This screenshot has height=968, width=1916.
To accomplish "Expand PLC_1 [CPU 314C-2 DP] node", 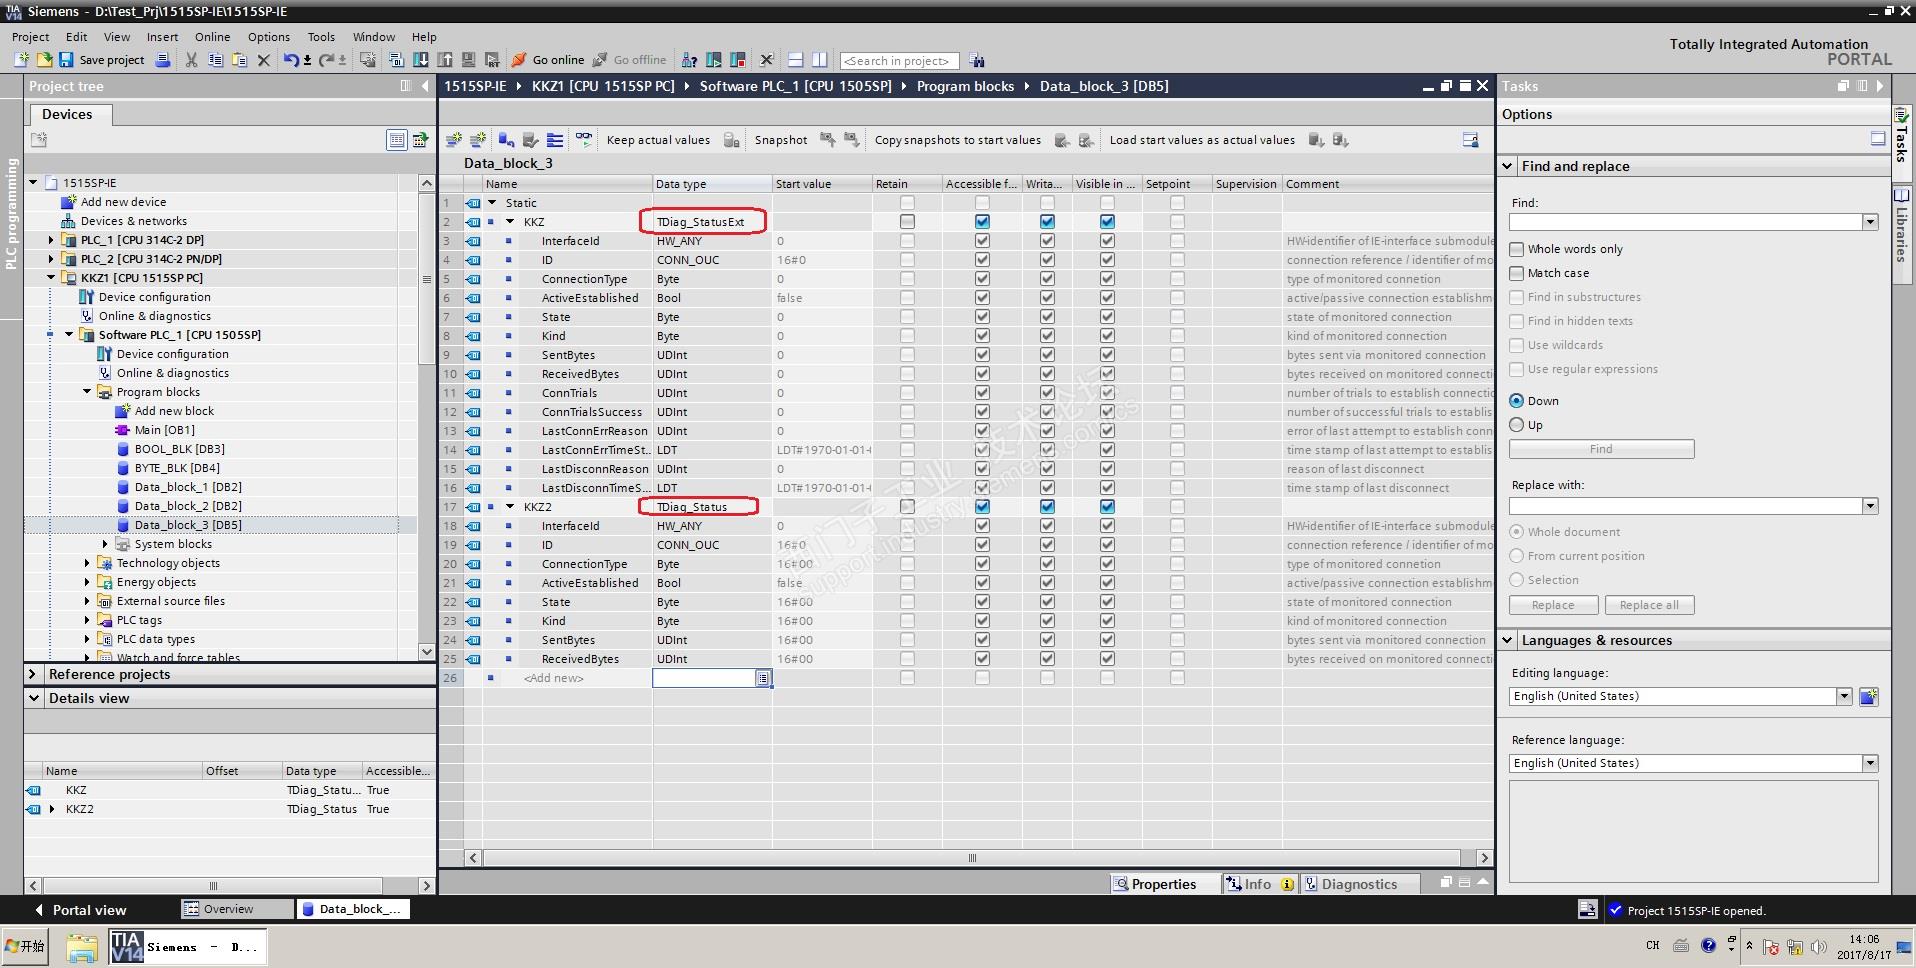I will click(x=51, y=240).
